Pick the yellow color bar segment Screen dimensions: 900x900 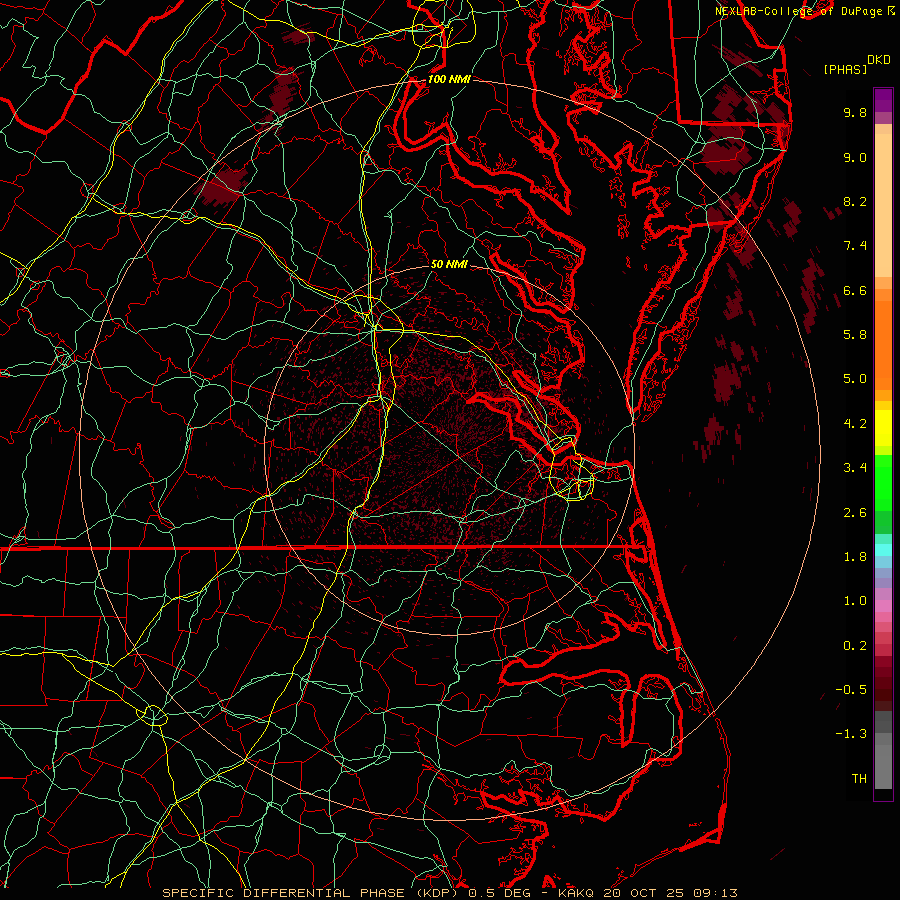point(883,428)
